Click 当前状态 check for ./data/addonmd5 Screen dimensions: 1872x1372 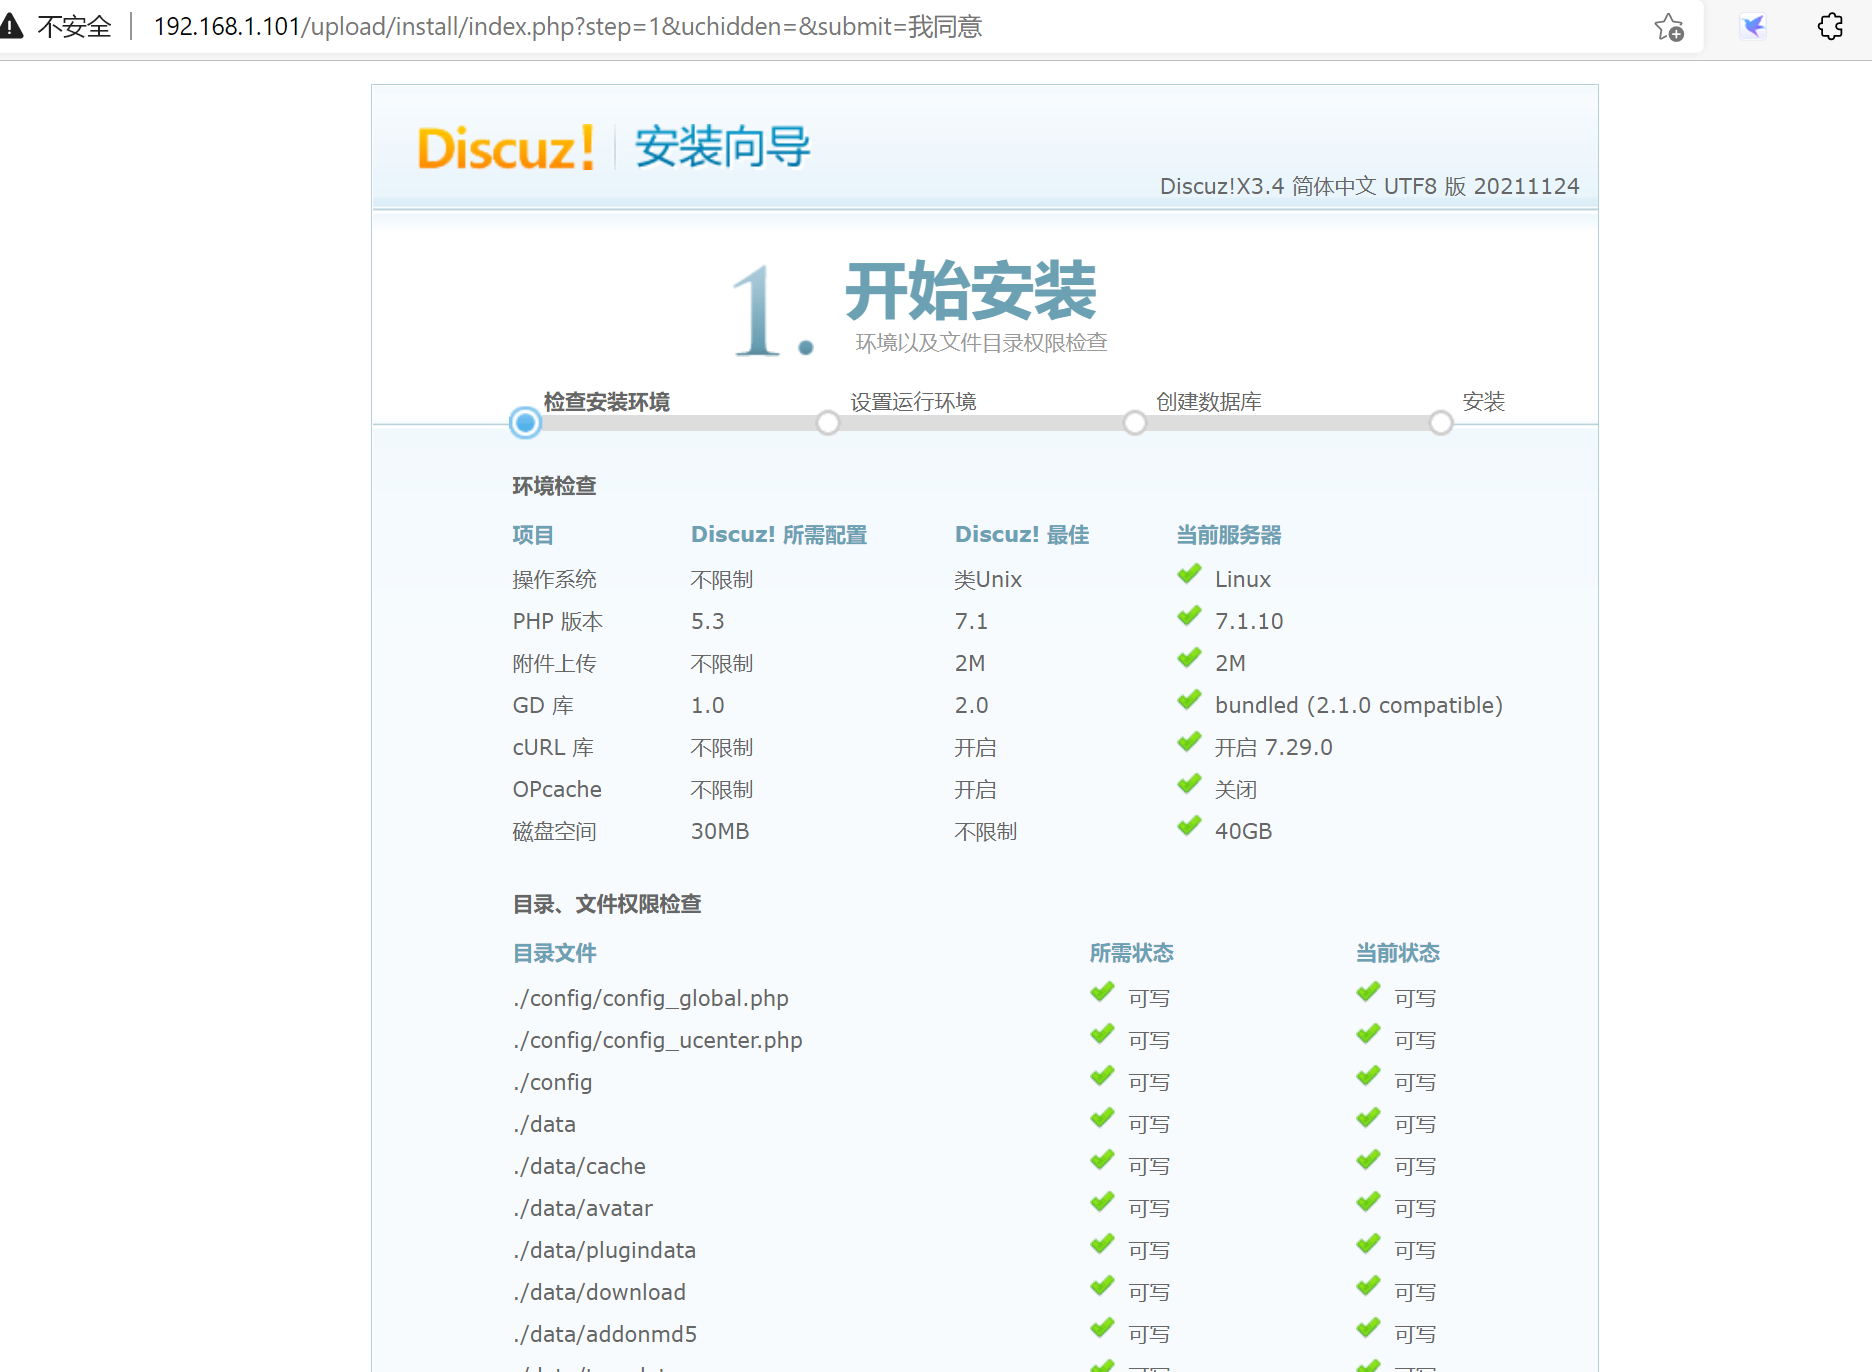pyautogui.click(x=1368, y=1329)
